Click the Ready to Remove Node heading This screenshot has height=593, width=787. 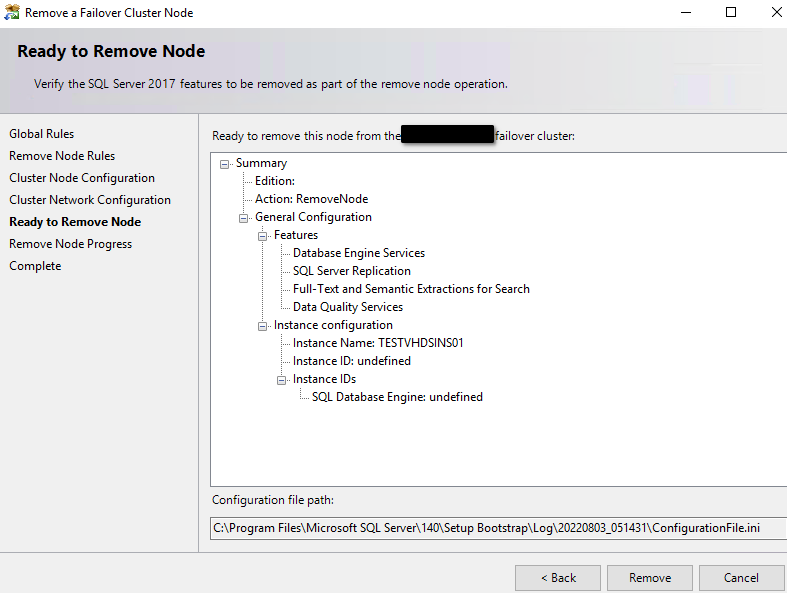coord(111,51)
